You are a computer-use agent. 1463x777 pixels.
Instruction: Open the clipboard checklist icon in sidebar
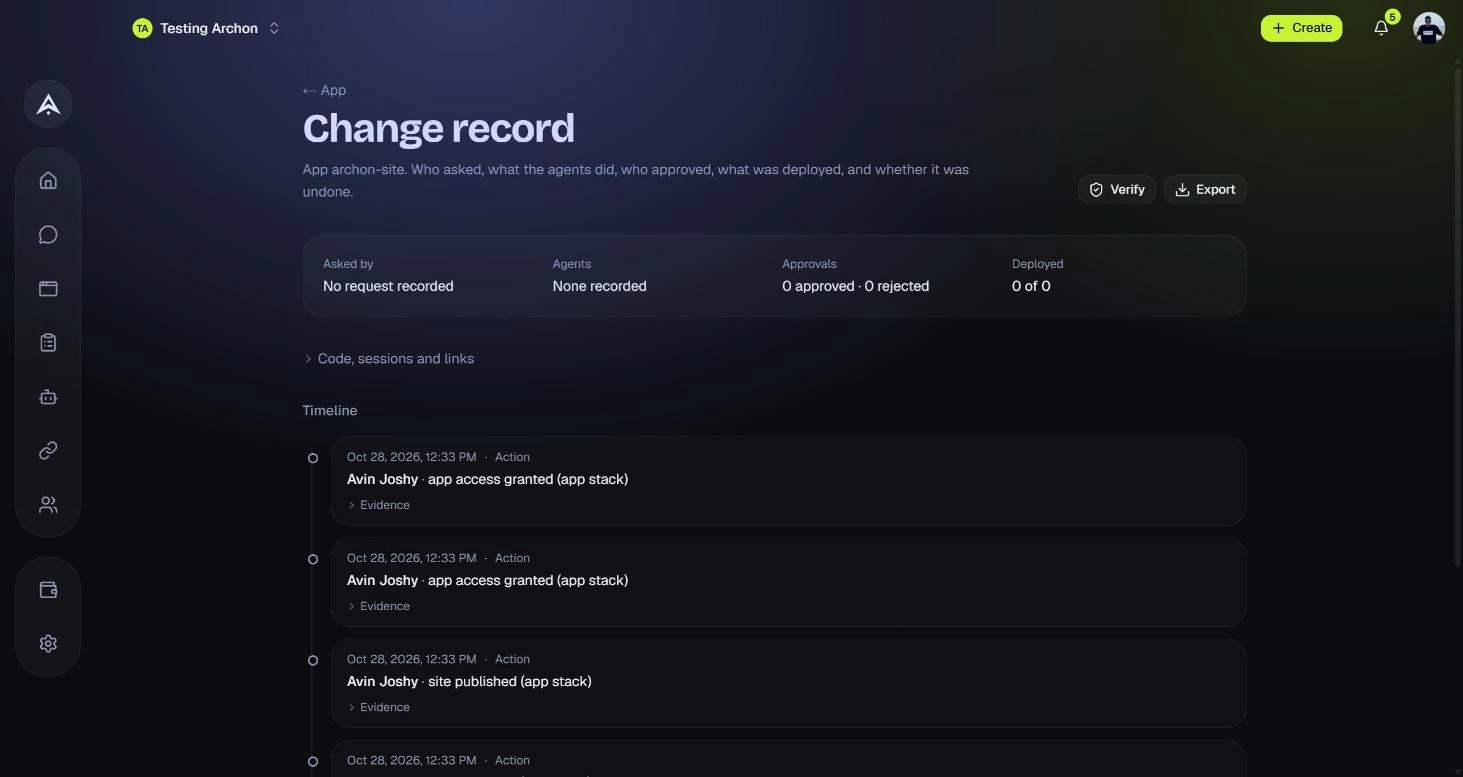click(48, 343)
